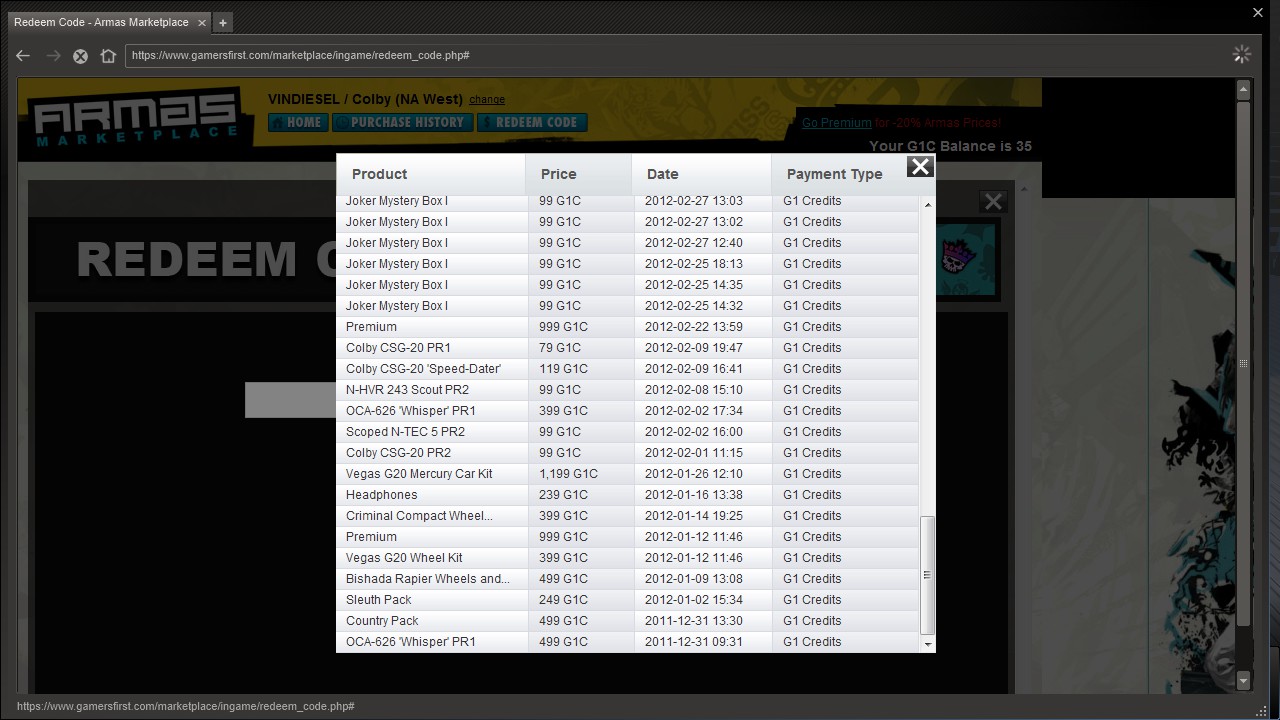The height and width of the screenshot is (720, 1280).
Task: Open REDEEM CODE page
Action: pos(532,123)
